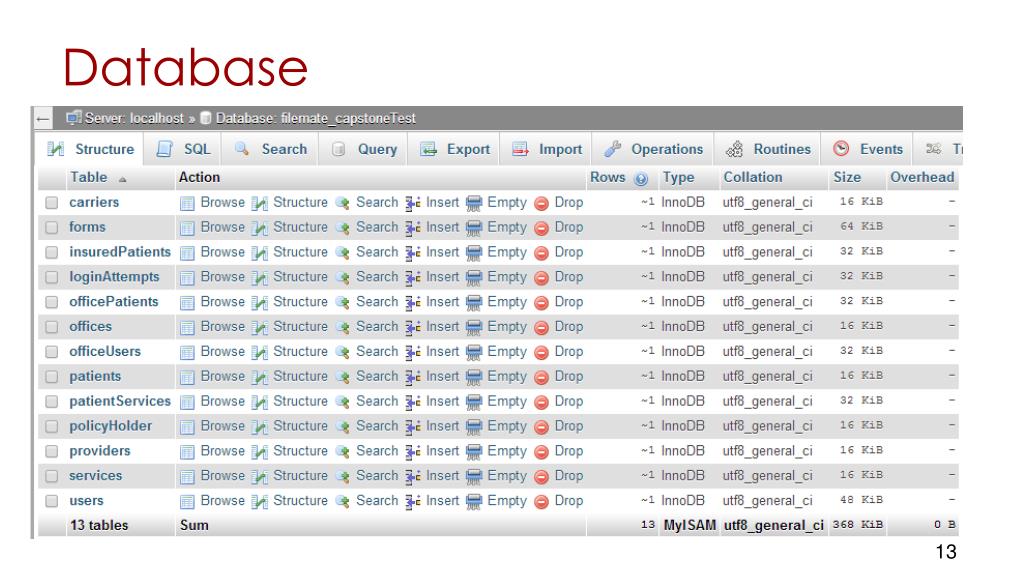Click the Search icon for patientServices row
Screen dimensions: 1024x576
(342, 402)
